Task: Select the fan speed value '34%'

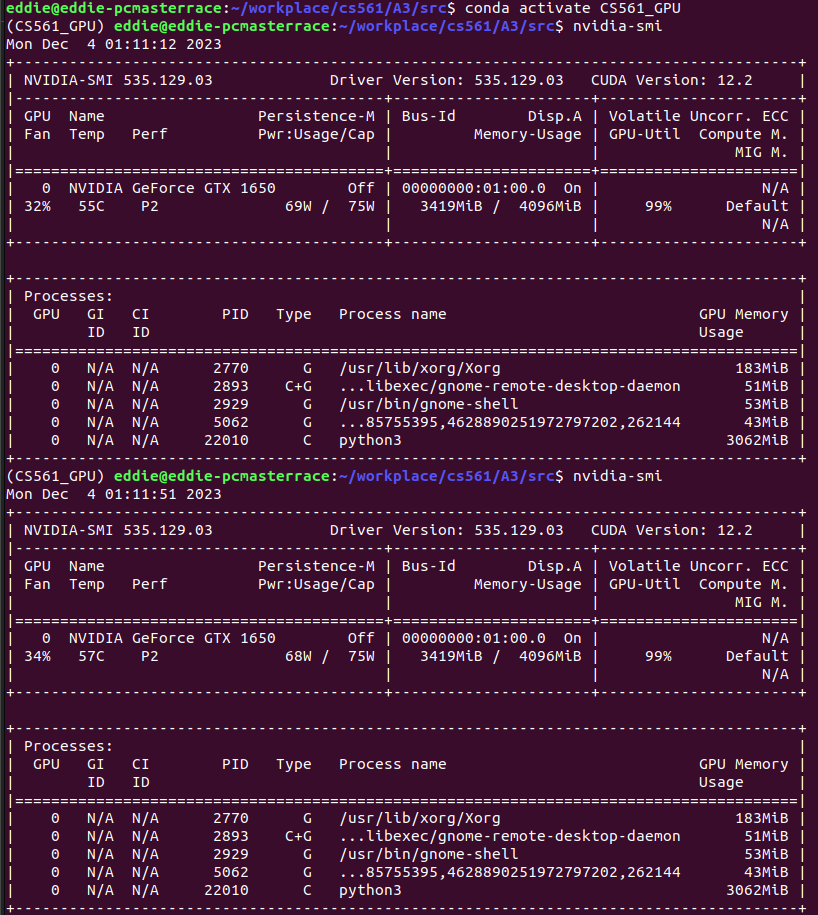Action: tap(37, 656)
